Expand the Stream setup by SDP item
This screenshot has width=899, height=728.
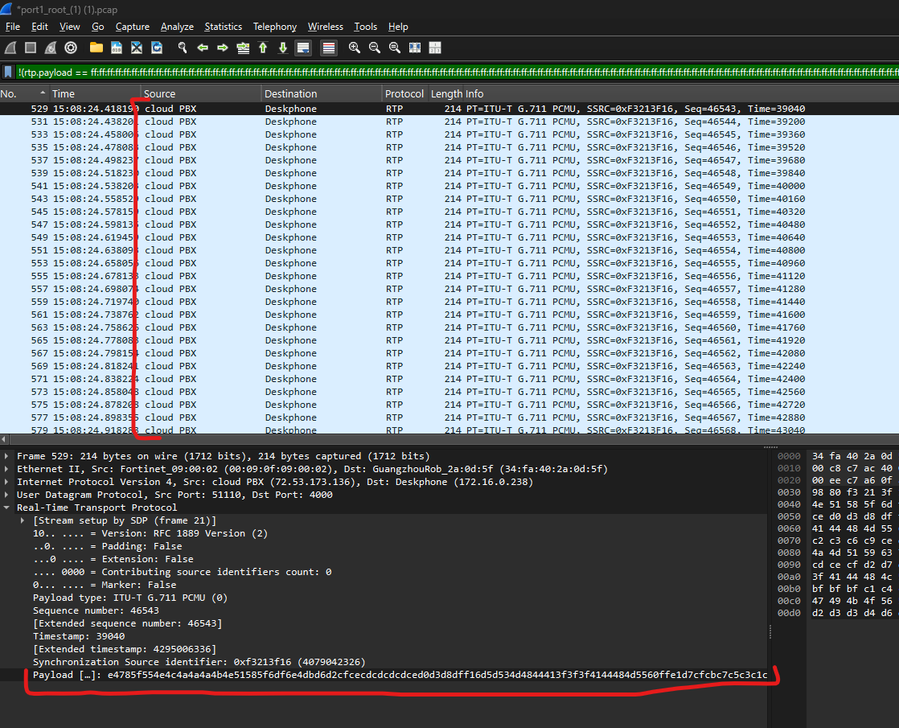coord(23,521)
